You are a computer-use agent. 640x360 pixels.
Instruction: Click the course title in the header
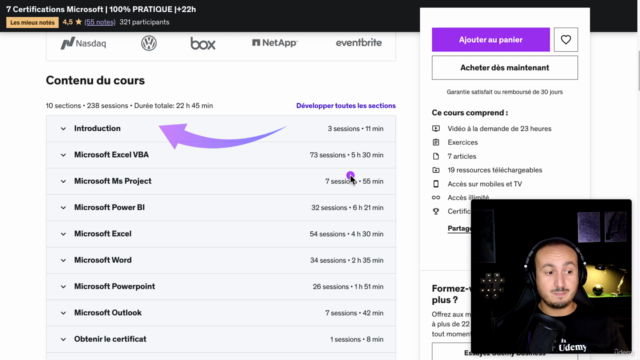pyautogui.click(x=101, y=9)
